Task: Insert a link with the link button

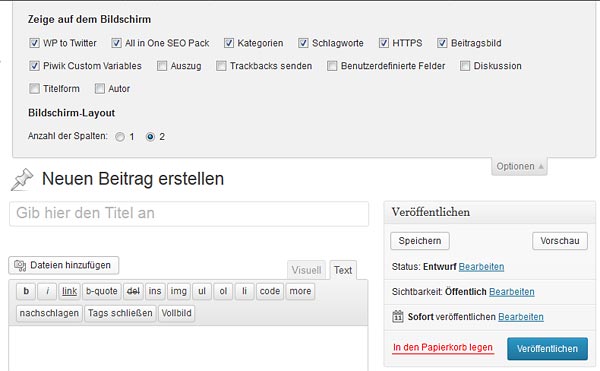Action: point(69,291)
